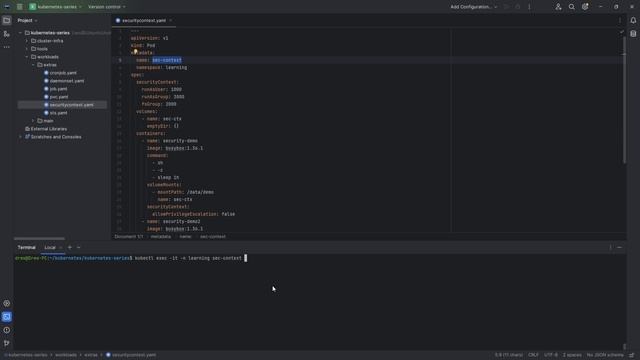The width and height of the screenshot is (640, 360).
Task: Open editor tab options menu
Action: [620, 20]
